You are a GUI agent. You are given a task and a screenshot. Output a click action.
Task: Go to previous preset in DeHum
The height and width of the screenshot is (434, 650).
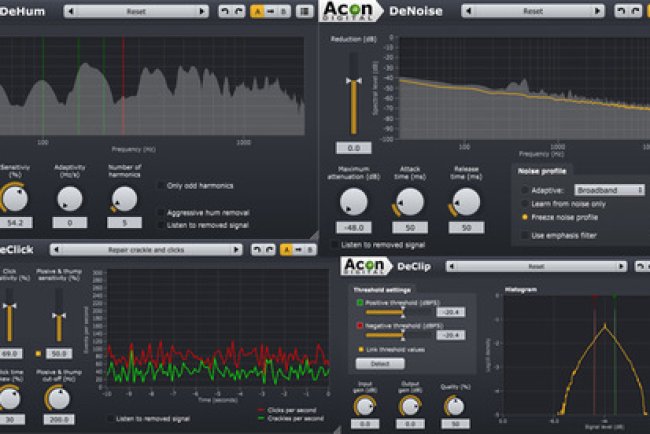(71, 11)
